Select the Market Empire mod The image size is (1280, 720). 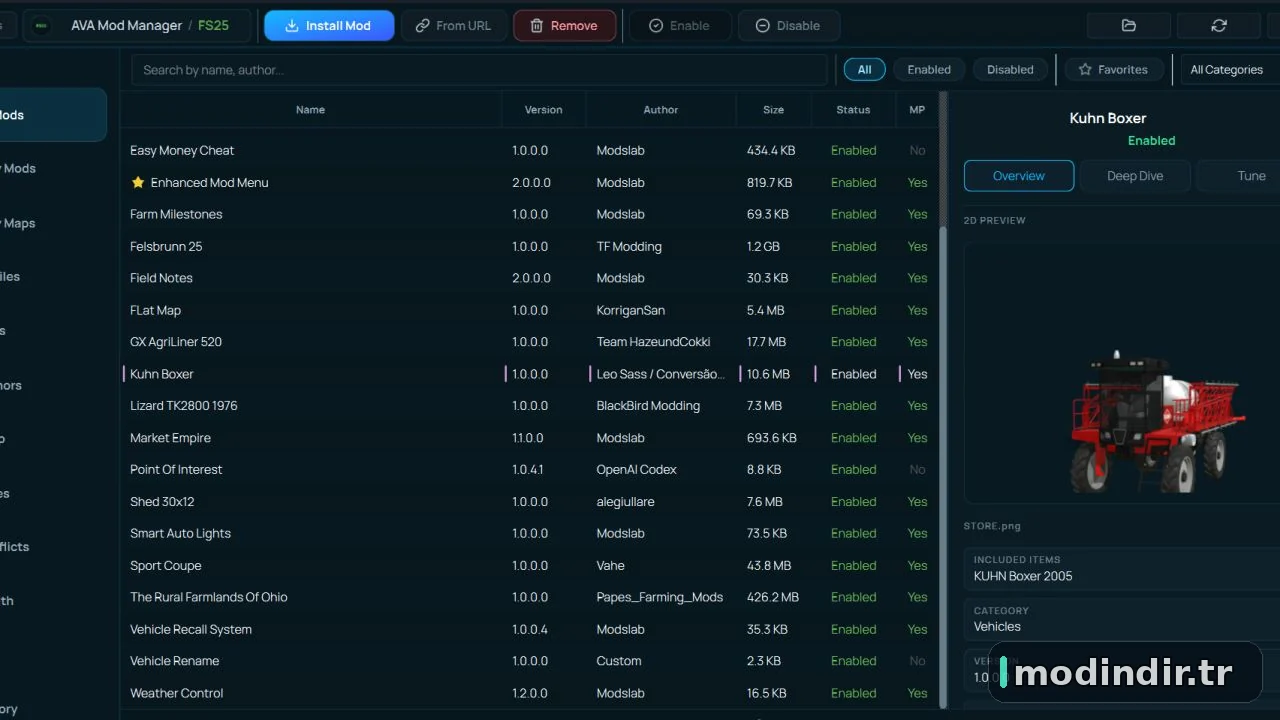[170, 438]
